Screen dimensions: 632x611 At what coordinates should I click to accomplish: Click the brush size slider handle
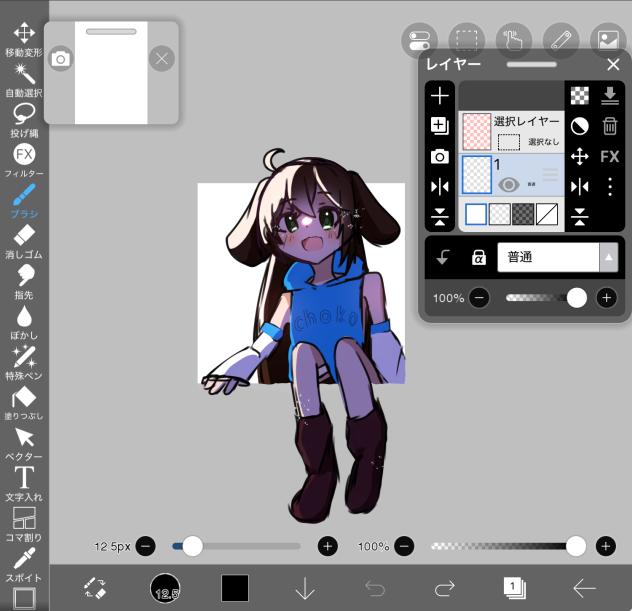(193, 547)
